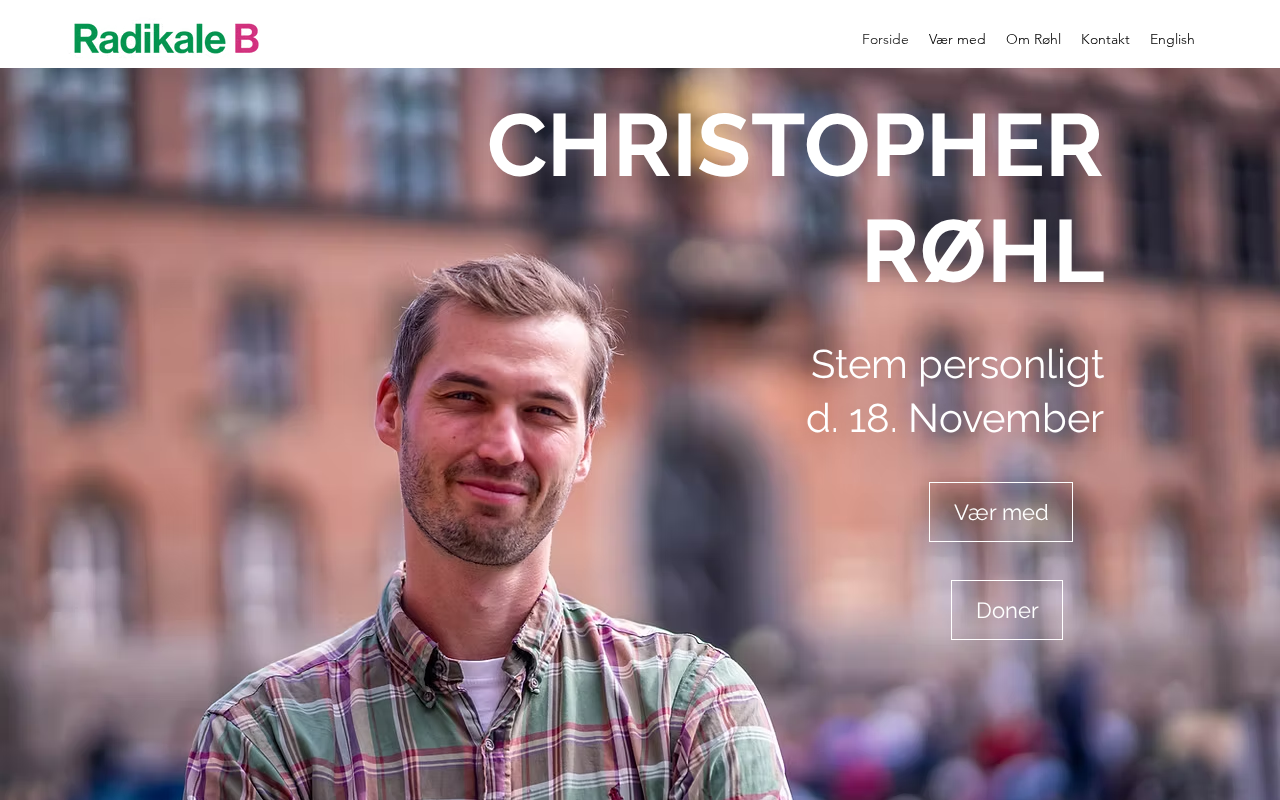The image size is (1280, 800).
Task: Go to Vær med in top navigation
Action: (x=957, y=39)
